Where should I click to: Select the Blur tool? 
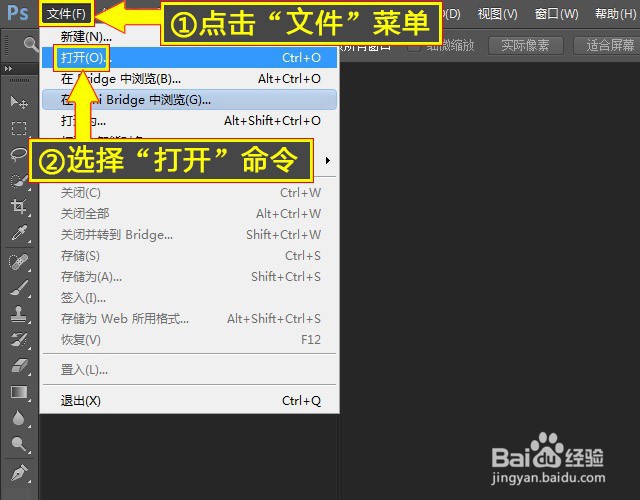(19, 418)
